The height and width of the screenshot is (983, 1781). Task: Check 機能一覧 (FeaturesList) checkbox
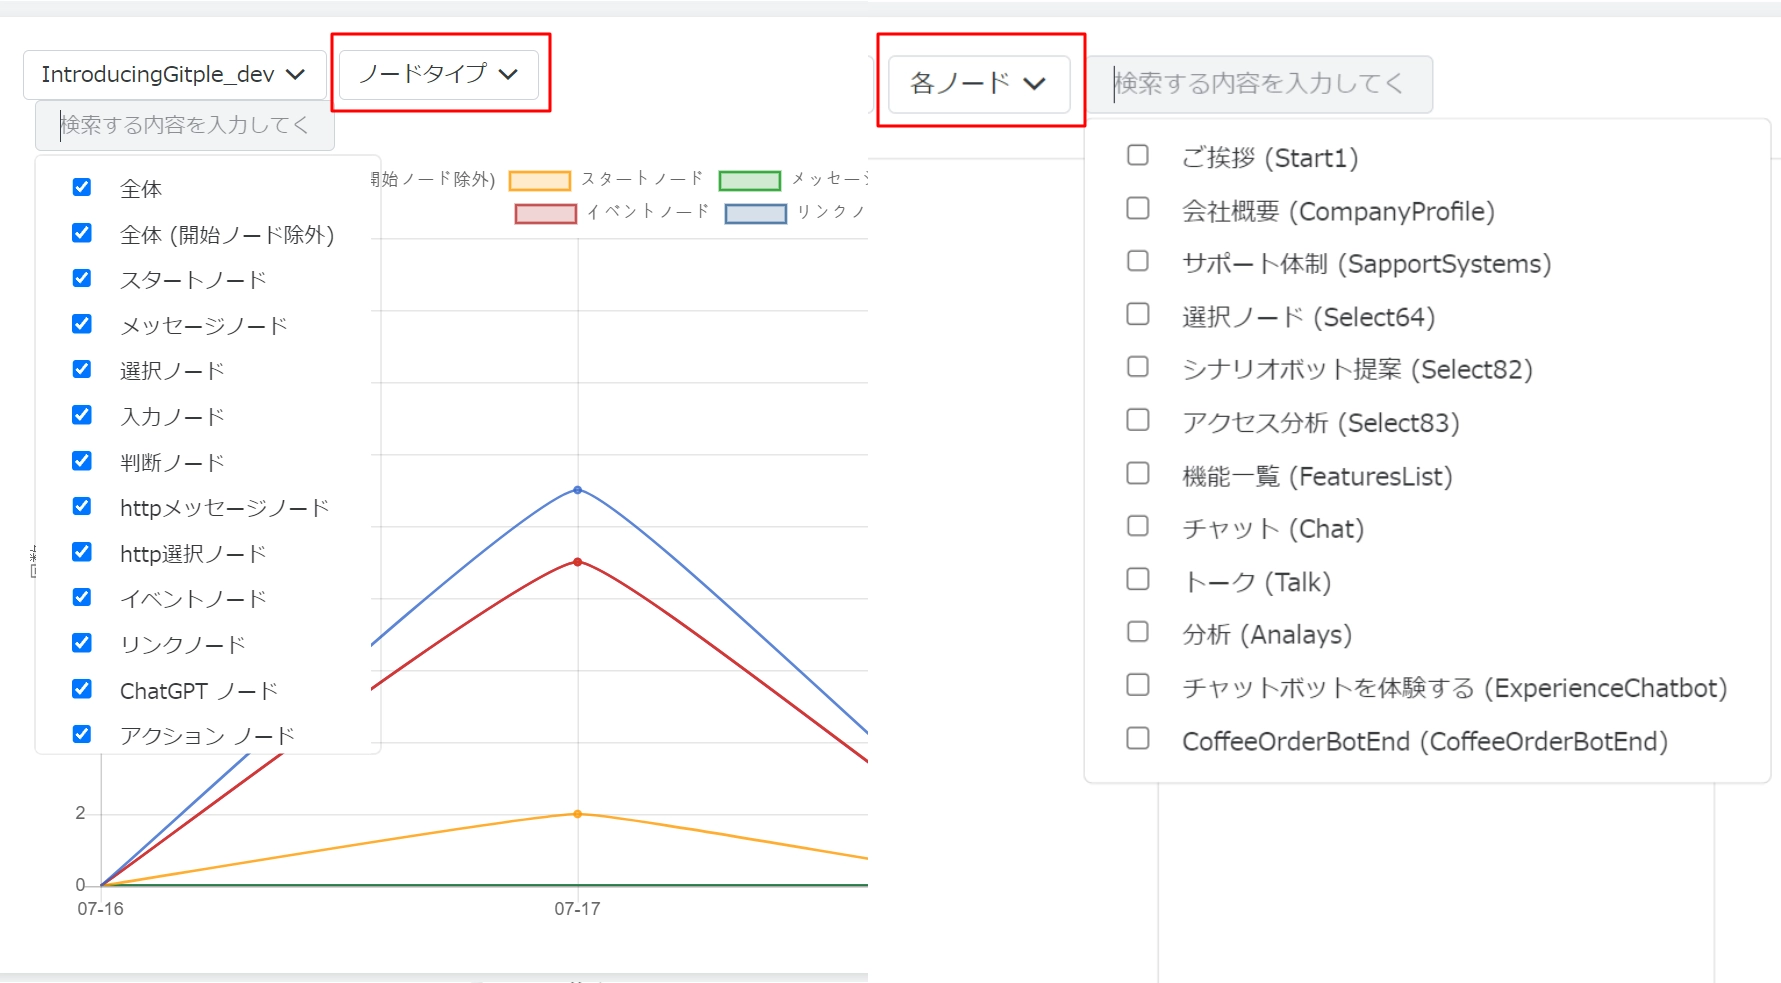(1138, 473)
